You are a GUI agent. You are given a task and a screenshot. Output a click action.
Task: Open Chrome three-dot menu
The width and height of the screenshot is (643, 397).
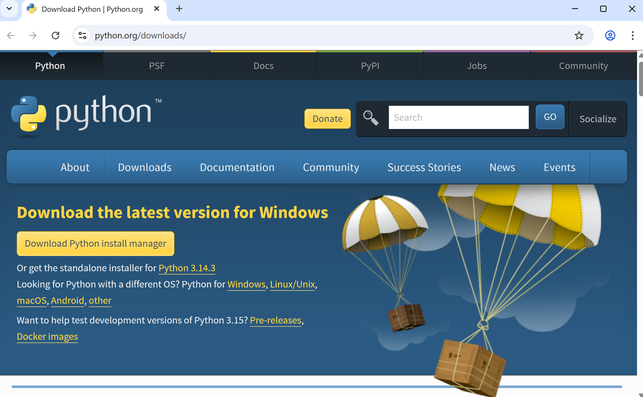(x=632, y=36)
